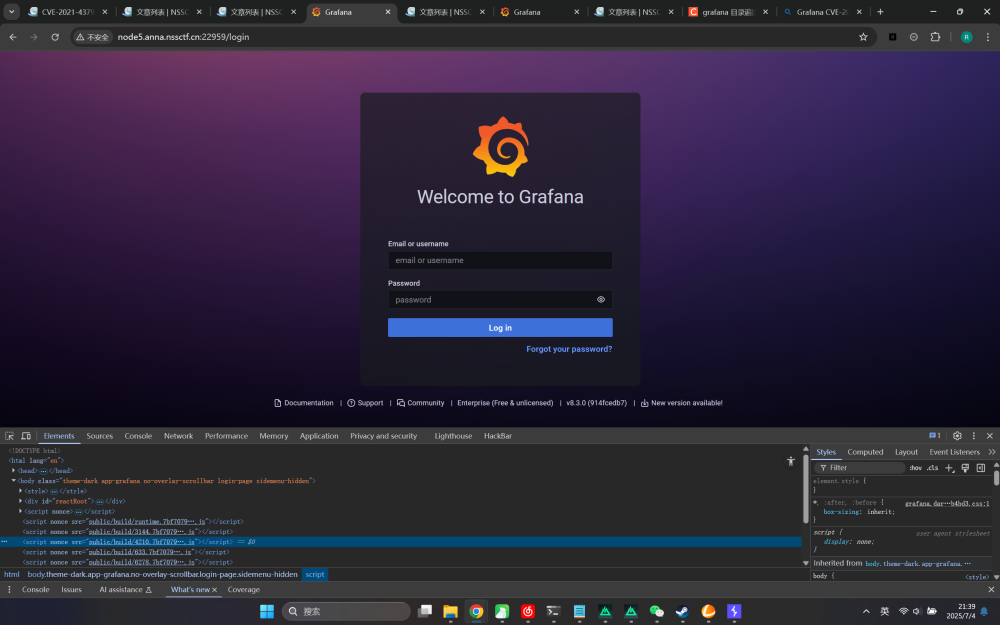Add a new style rule

point(950,468)
